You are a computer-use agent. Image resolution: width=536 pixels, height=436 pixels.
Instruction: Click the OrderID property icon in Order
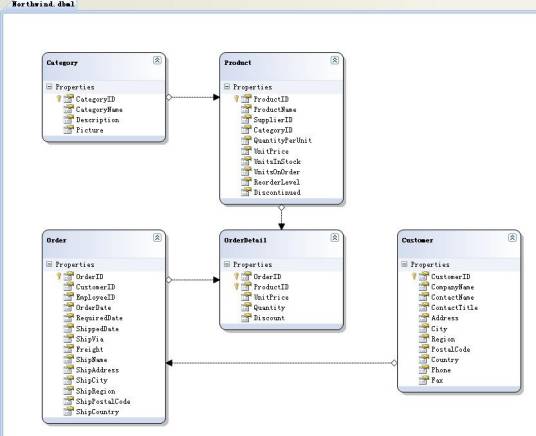click(x=69, y=276)
